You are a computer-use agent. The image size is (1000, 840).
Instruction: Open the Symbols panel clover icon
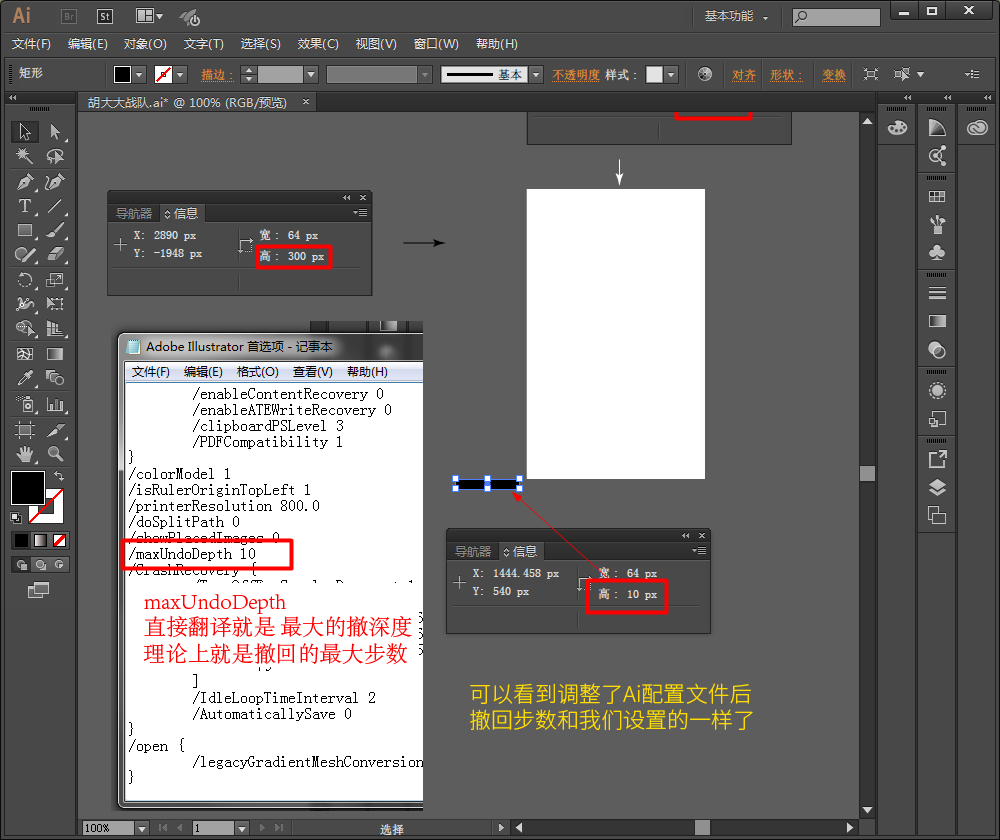click(937, 253)
